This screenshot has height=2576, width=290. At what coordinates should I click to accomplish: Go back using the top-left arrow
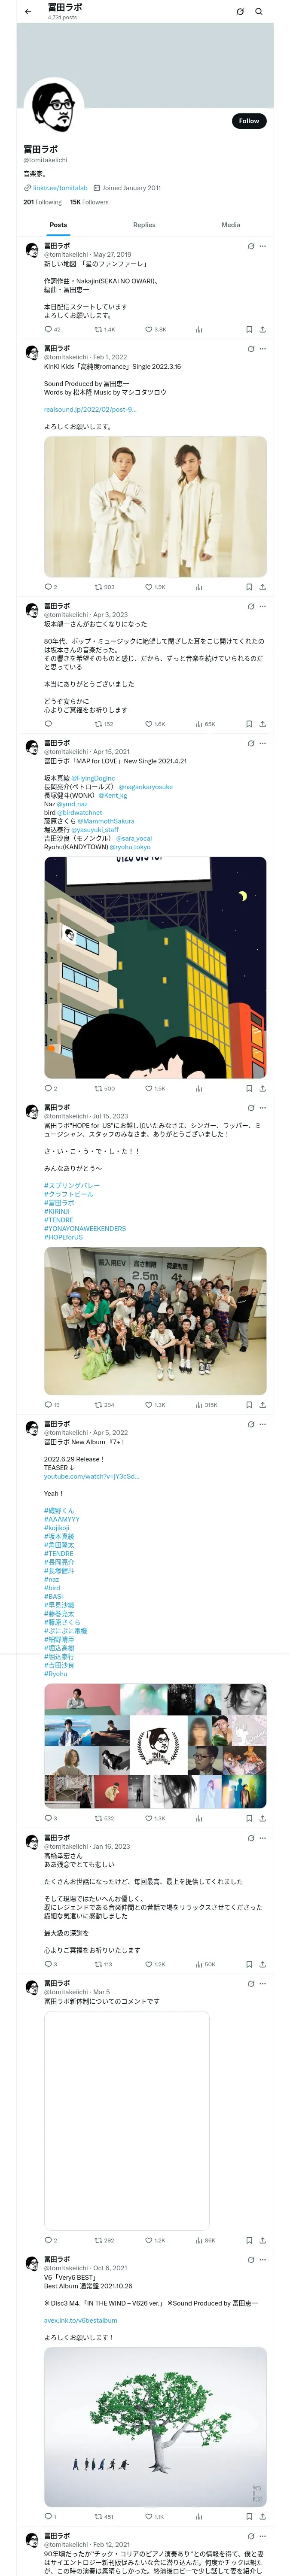tap(28, 11)
